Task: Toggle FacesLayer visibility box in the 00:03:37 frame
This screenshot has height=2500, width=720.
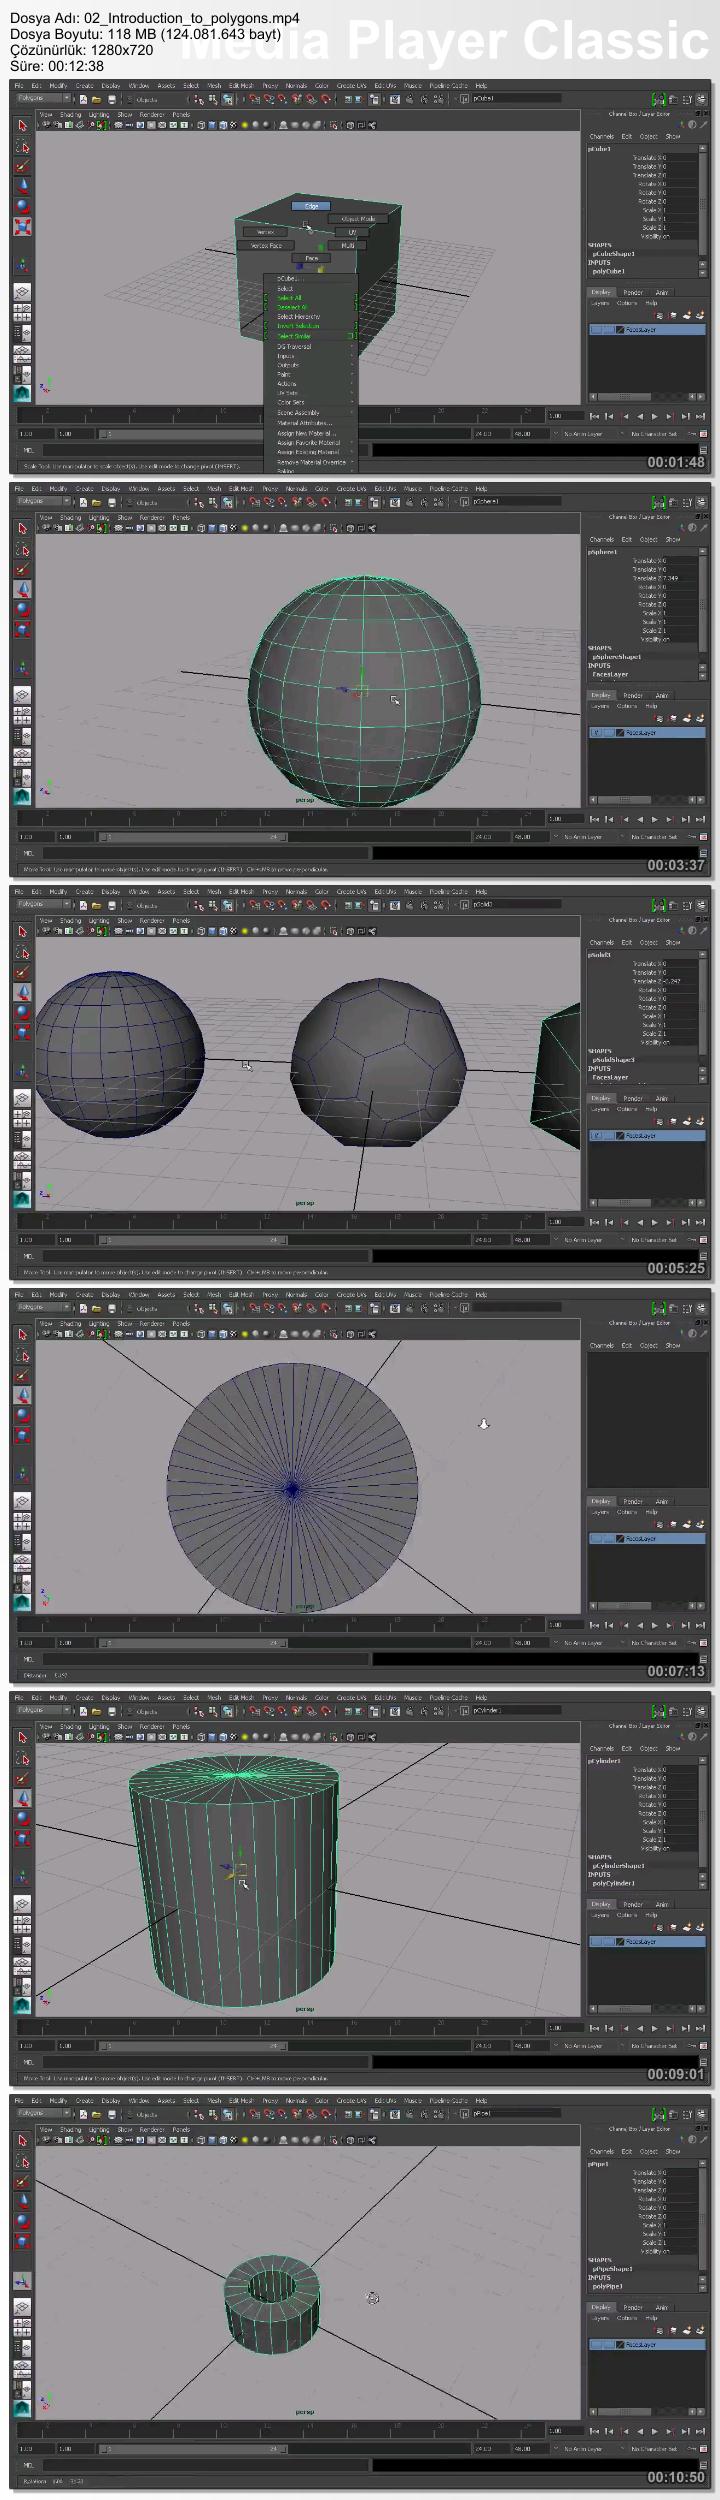Action: click(x=597, y=733)
